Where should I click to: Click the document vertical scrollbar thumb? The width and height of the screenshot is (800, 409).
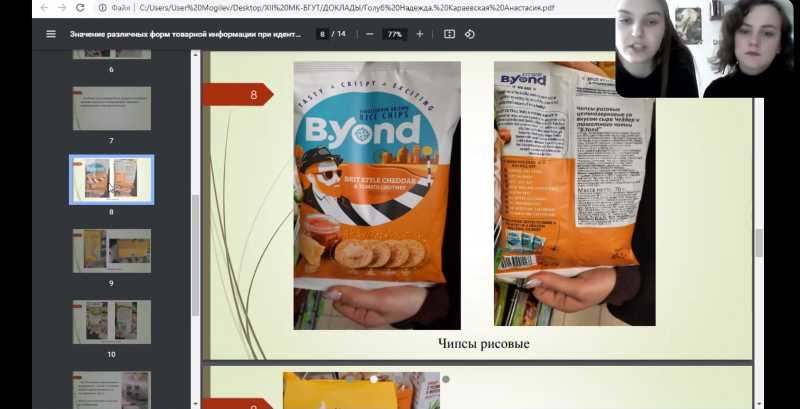(x=759, y=243)
